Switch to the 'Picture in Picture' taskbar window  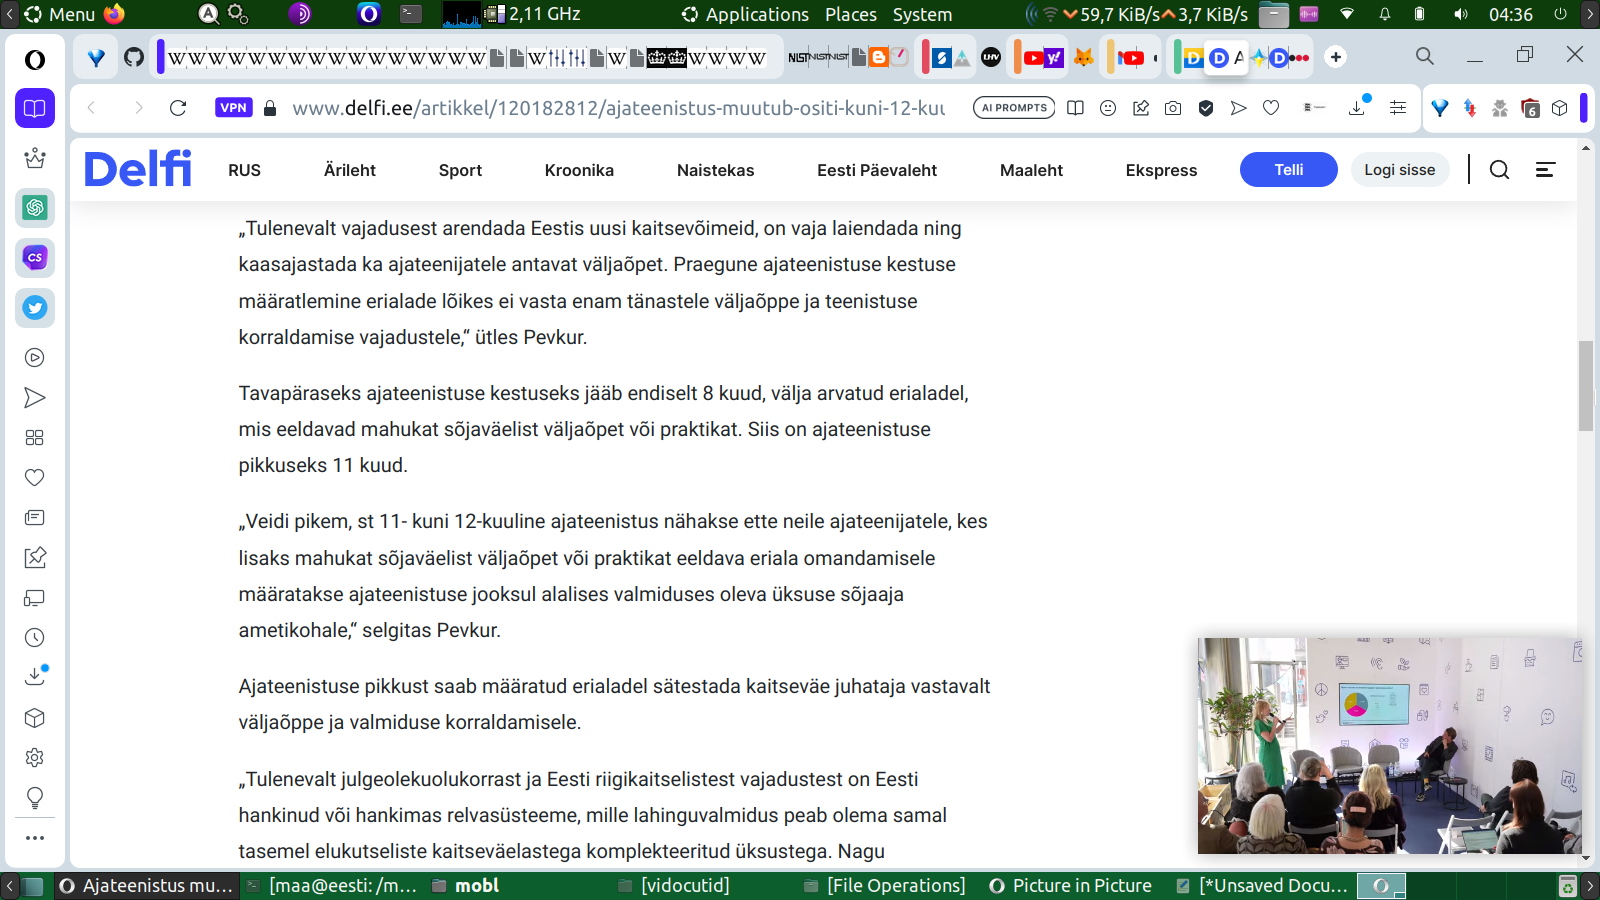click(x=1070, y=886)
